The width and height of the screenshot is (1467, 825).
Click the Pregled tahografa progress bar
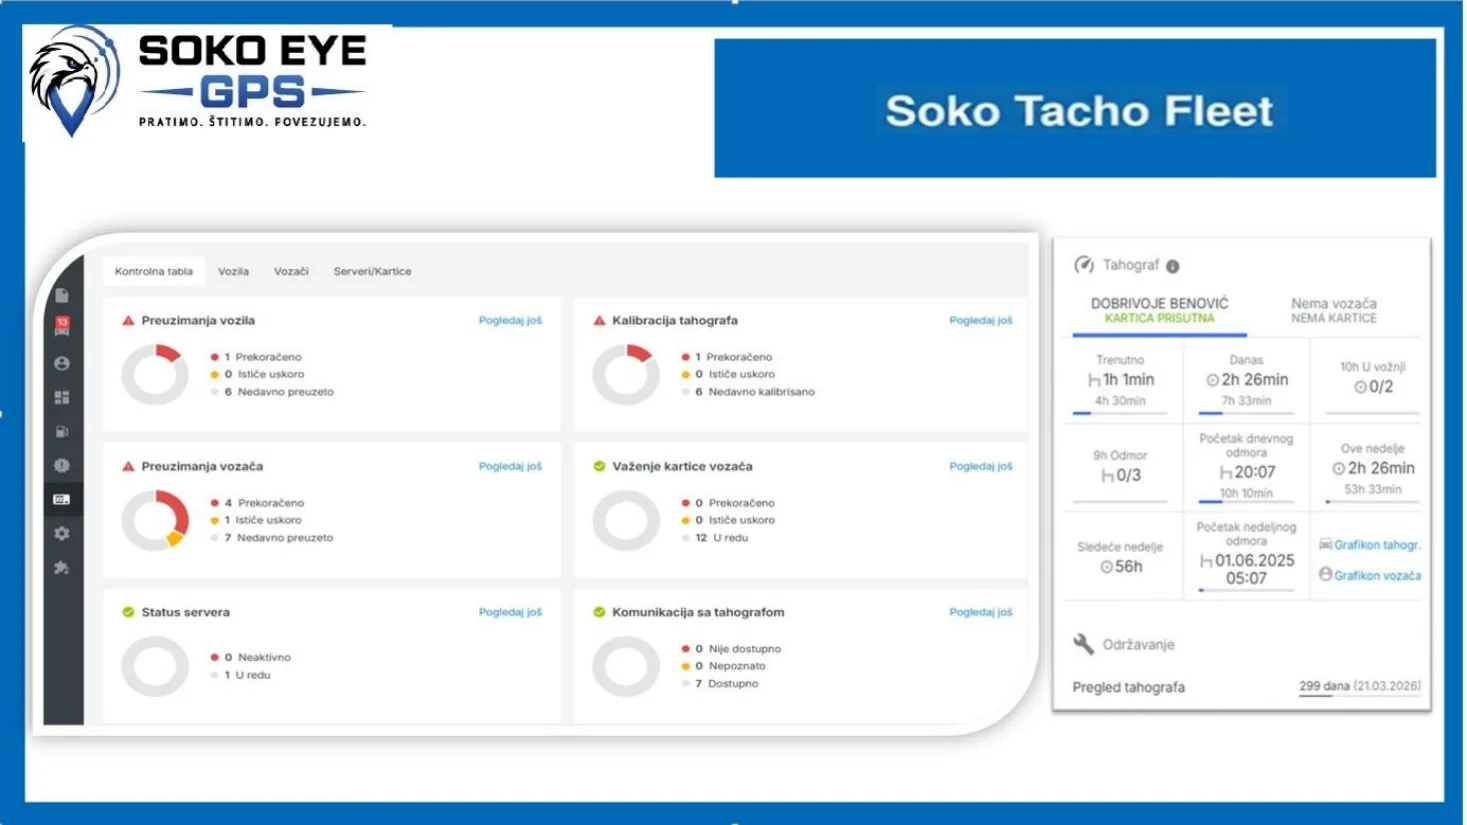(1360, 696)
